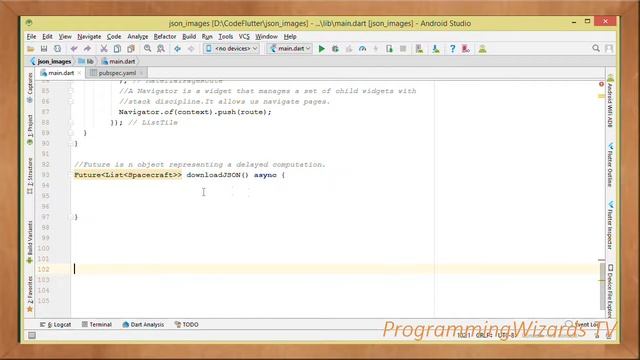640x360 pixels.
Task: Switch to the pubspec.yaml editor tab
Action: point(117,73)
